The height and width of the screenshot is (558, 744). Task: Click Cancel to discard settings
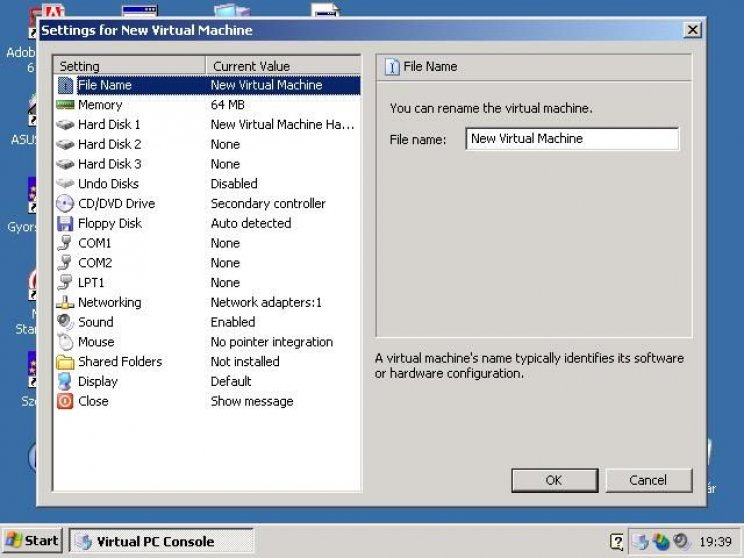pyautogui.click(x=649, y=481)
